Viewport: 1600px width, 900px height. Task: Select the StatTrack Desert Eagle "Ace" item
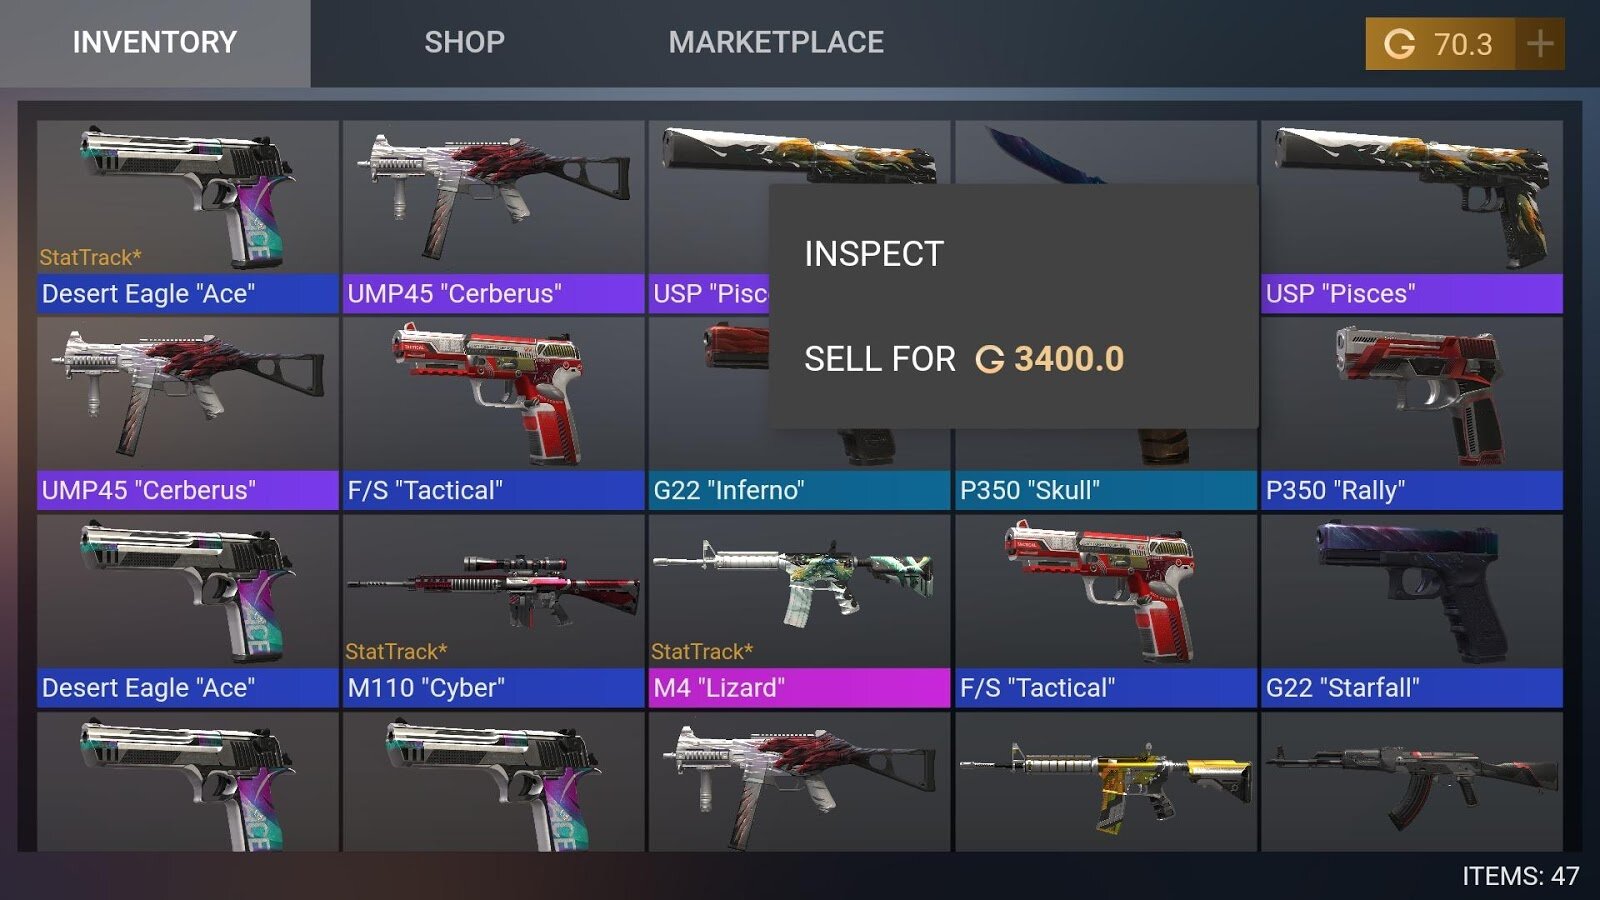pos(187,217)
